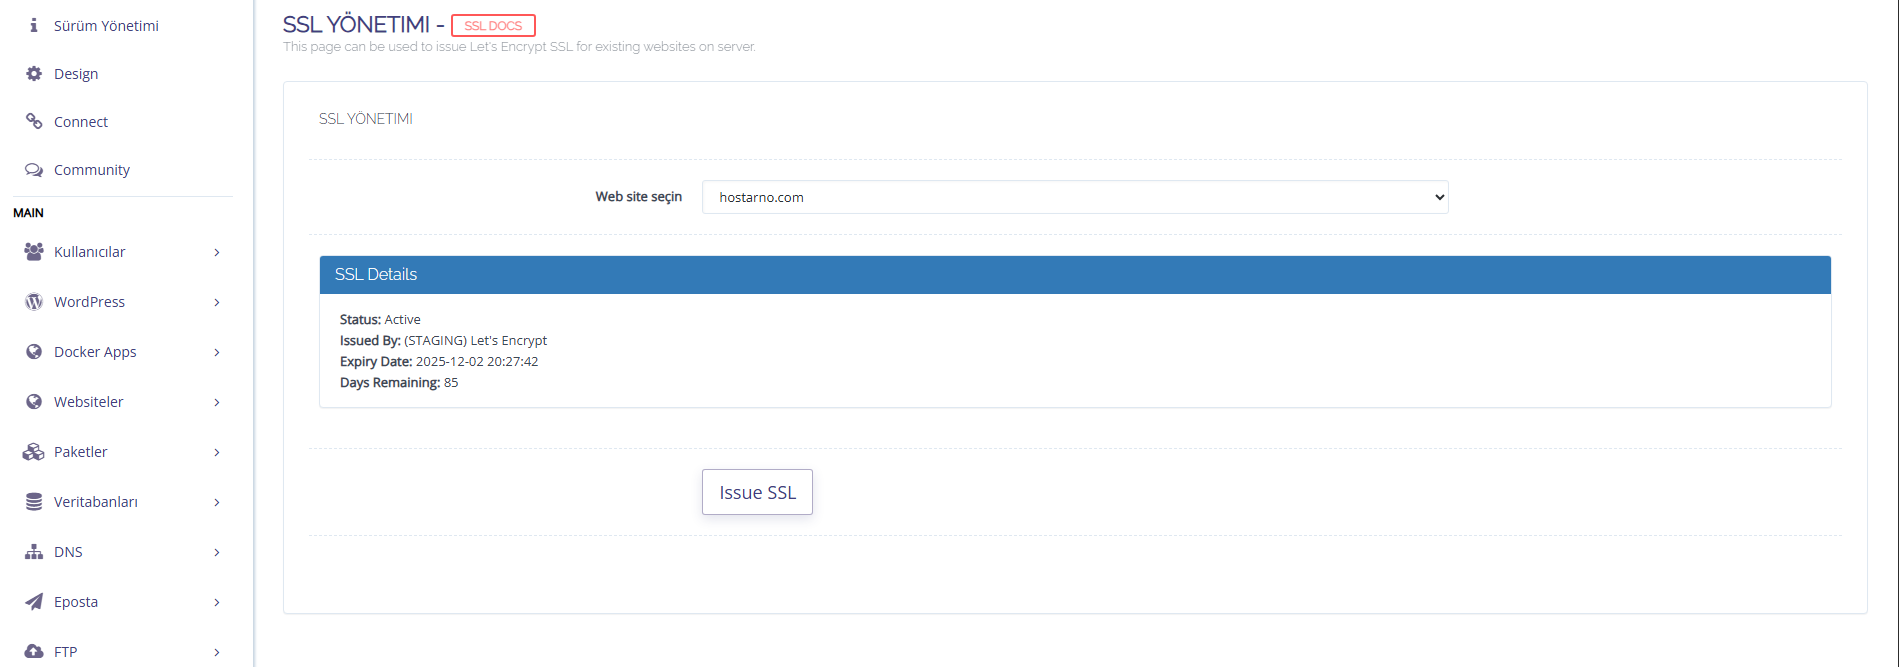The image size is (1899, 667).
Task: Open the SSL DOCS link
Action: click(x=493, y=25)
